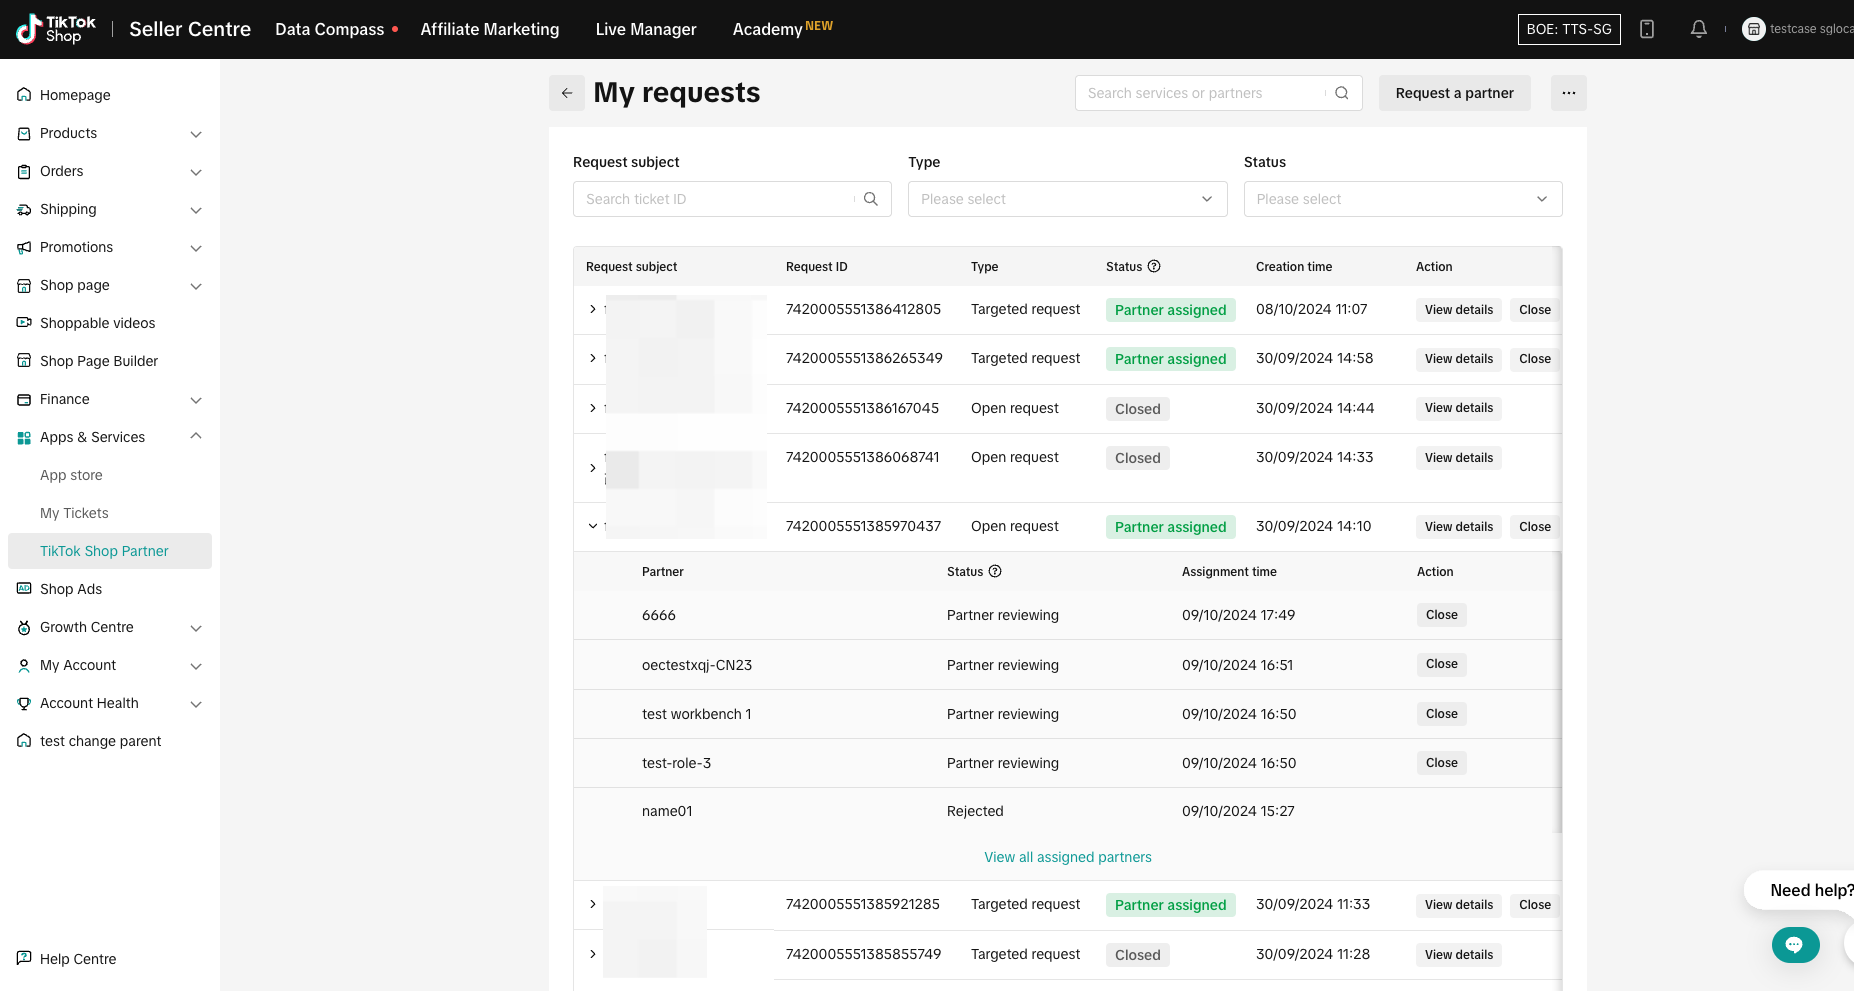This screenshot has width=1854, height=991.
Task: Click the TikTok Shop logo
Action: pyautogui.click(x=57, y=29)
